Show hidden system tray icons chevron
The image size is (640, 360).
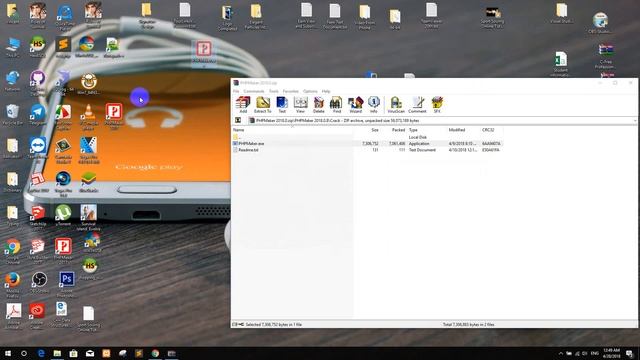[561, 353]
